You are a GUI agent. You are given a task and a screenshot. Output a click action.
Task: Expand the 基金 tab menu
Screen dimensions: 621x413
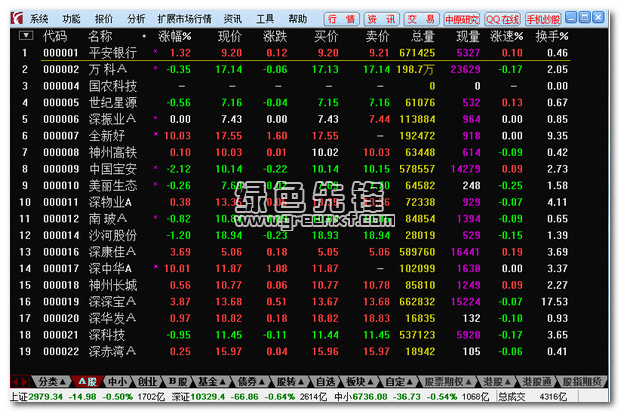pos(212,382)
